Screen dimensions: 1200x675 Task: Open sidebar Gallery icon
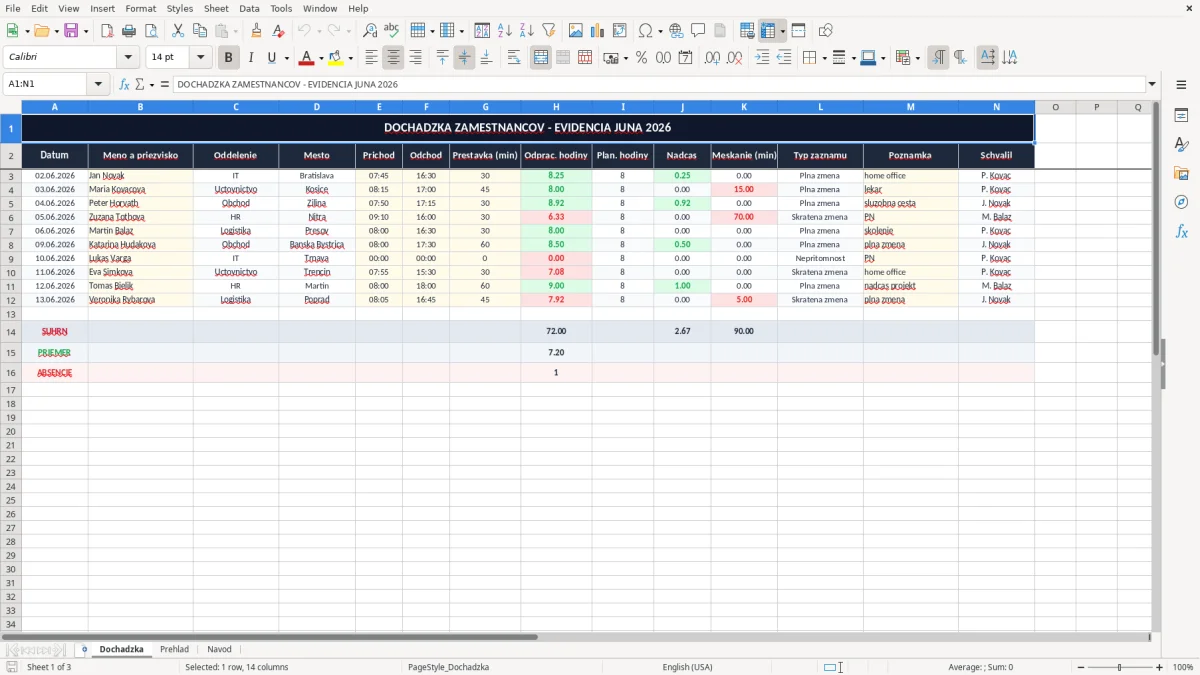click(x=1181, y=173)
